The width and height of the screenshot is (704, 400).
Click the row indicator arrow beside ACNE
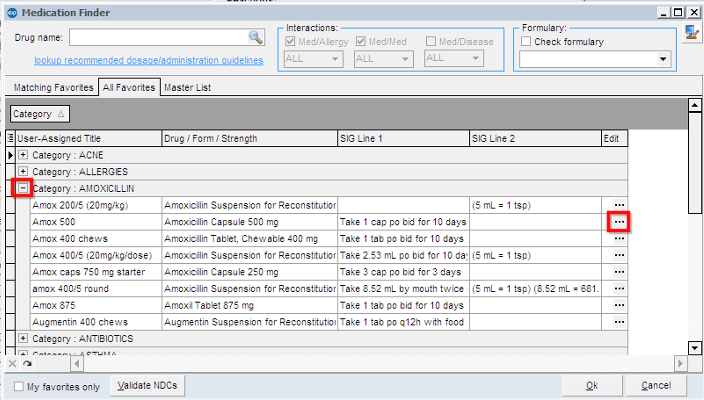pos(10,155)
